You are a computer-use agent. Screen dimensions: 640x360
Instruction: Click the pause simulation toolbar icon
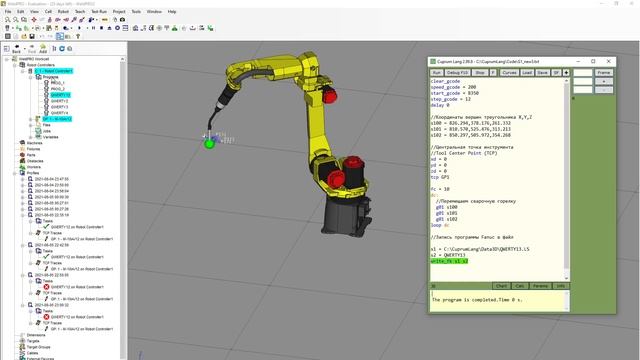coord(93,28)
